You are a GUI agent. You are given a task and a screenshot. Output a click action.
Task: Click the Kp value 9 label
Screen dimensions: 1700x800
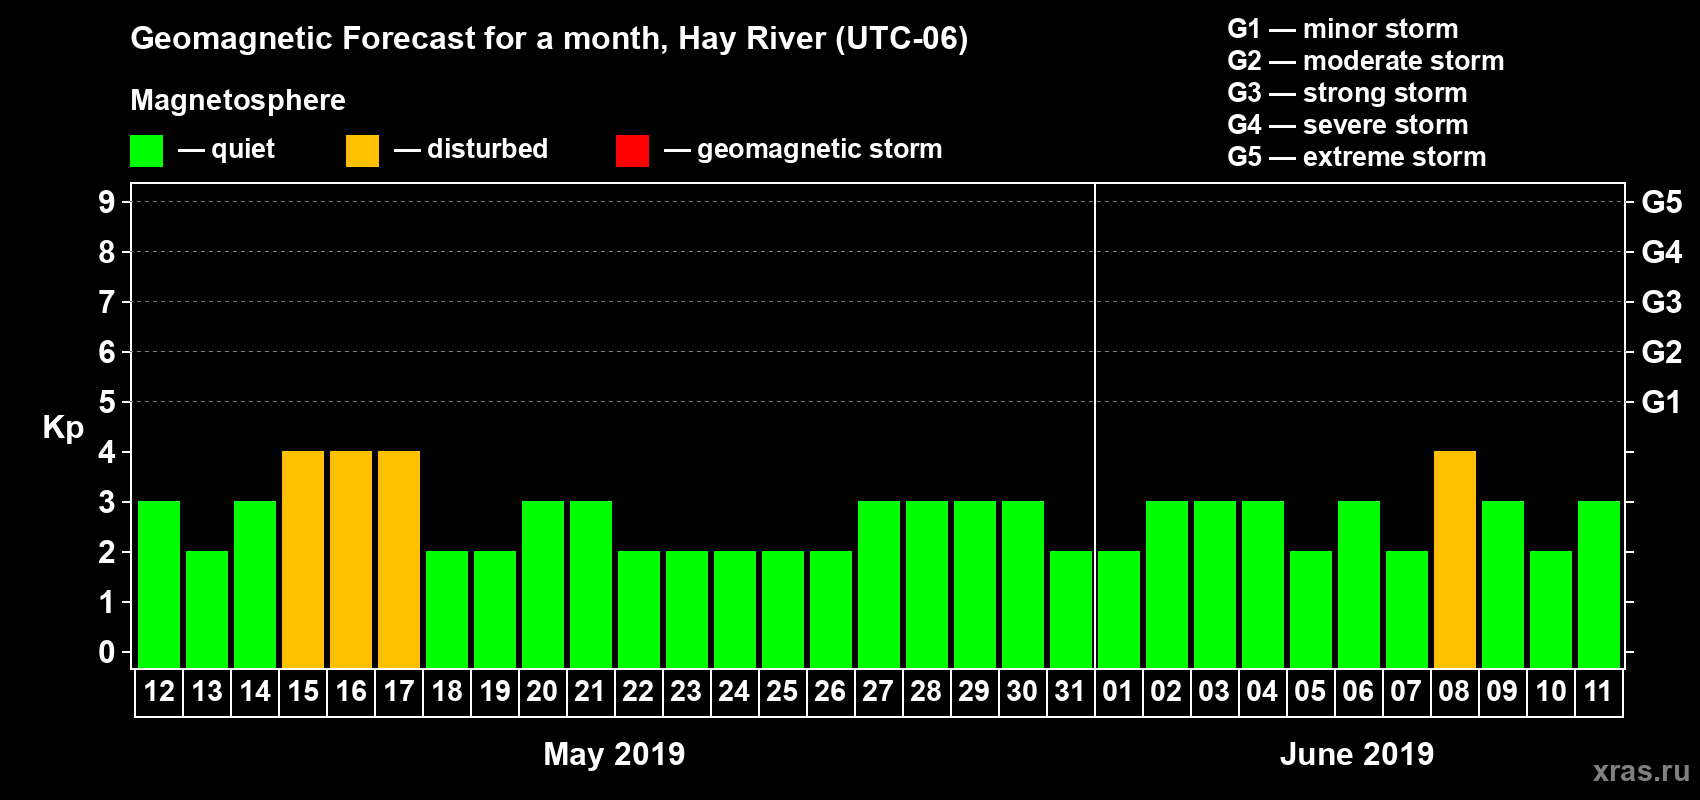point(107,202)
